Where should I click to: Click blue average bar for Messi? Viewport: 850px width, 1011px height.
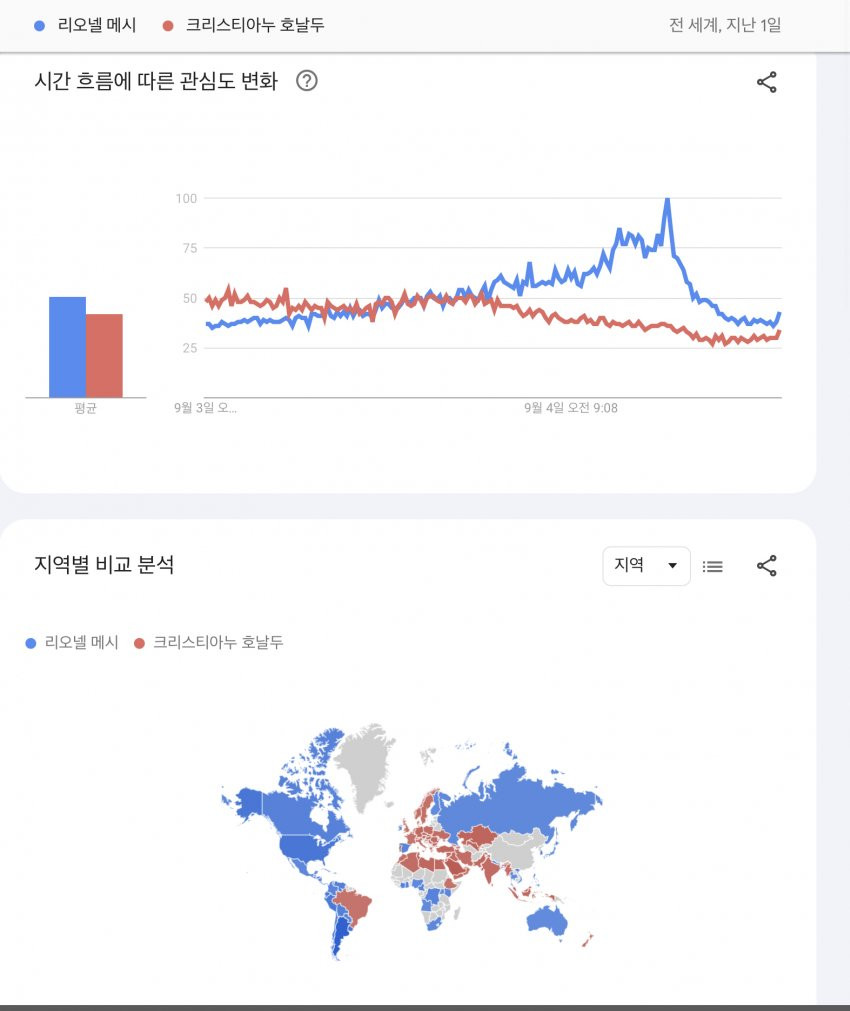pyautogui.click(x=67, y=347)
